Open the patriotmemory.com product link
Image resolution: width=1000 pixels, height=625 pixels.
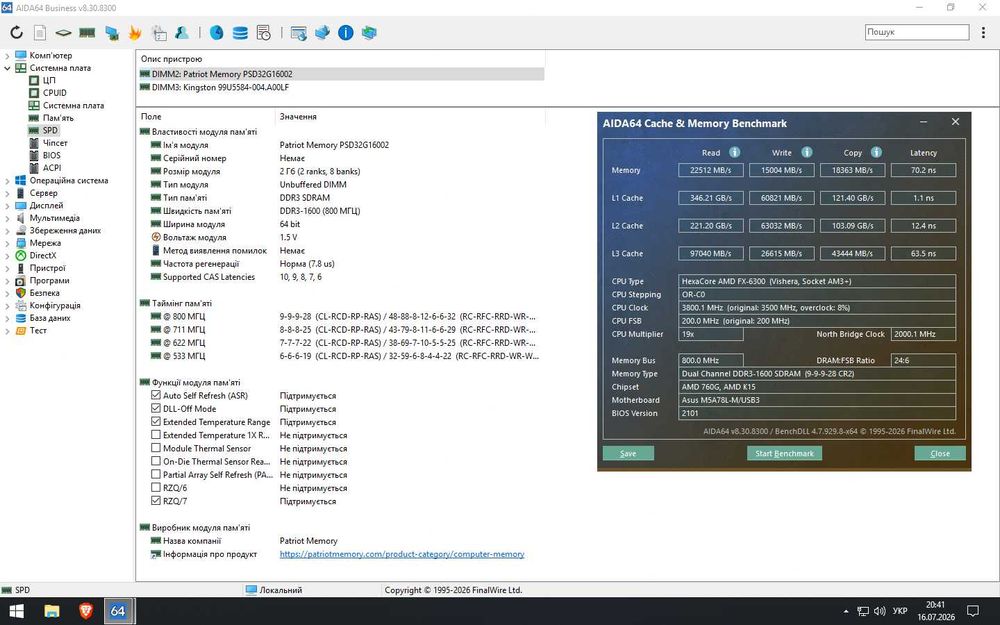pyautogui.click(x=402, y=554)
